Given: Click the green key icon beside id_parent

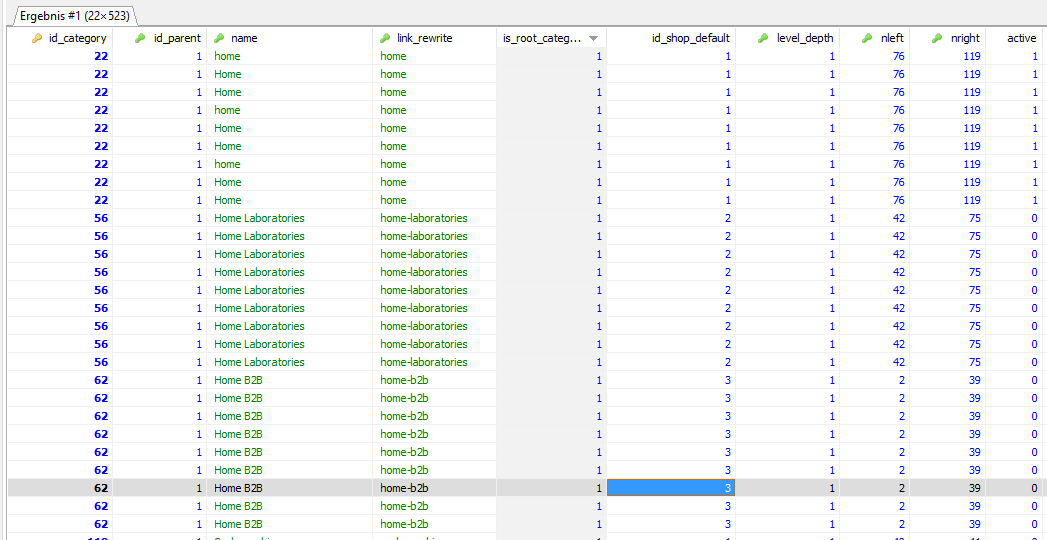Looking at the screenshot, I should [x=140, y=38].
